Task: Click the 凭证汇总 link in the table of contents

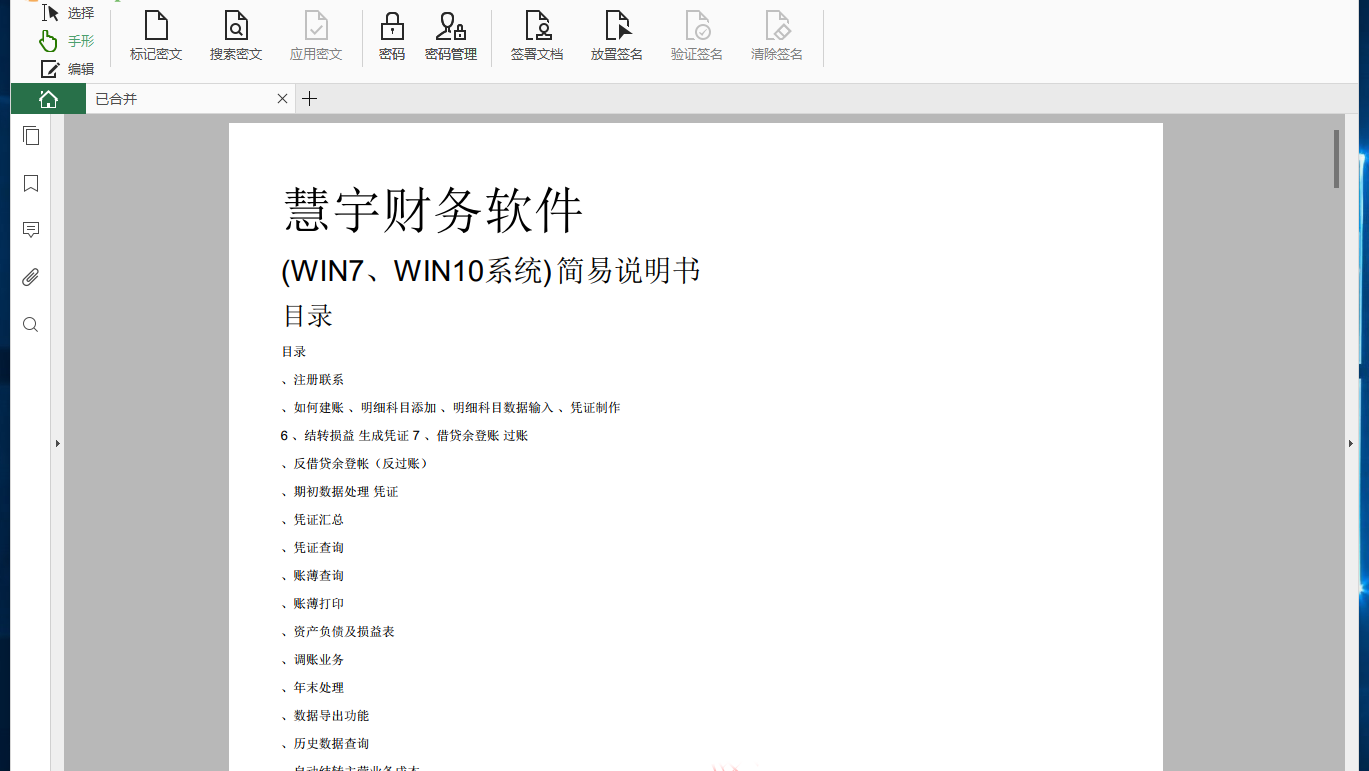Action: (x=317, y=519)
